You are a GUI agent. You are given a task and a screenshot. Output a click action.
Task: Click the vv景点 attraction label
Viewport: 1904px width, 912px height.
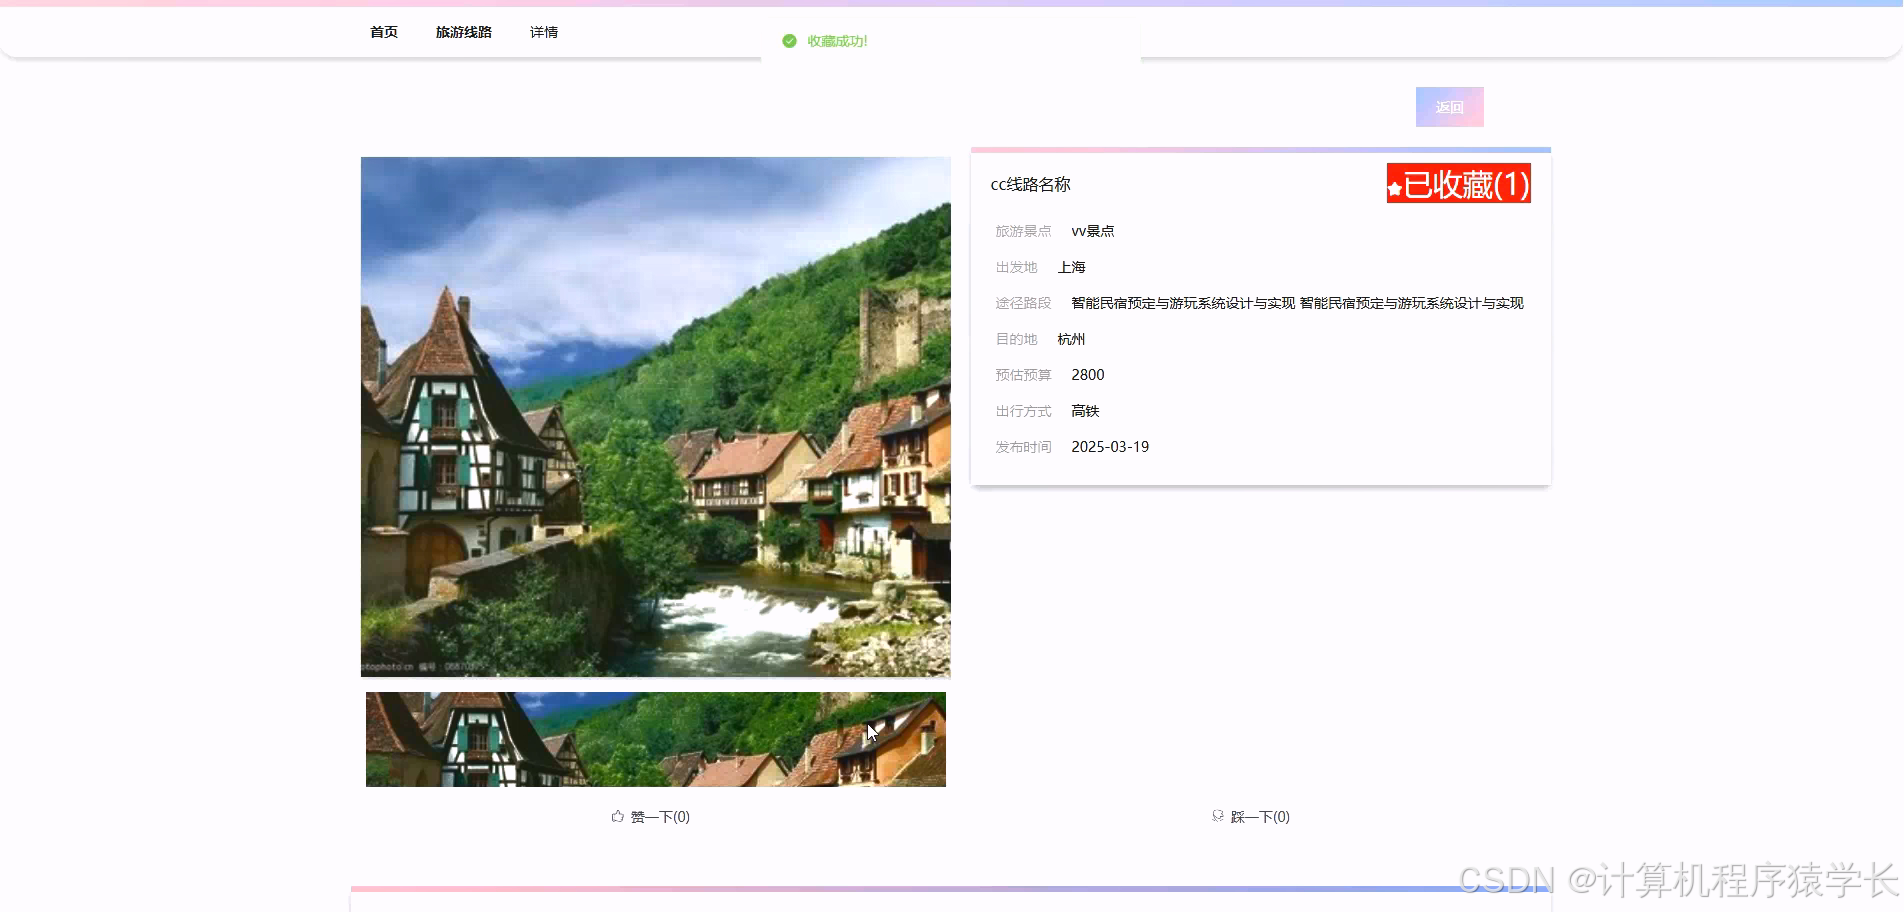pyautogui.click(x=1093, y=231)
